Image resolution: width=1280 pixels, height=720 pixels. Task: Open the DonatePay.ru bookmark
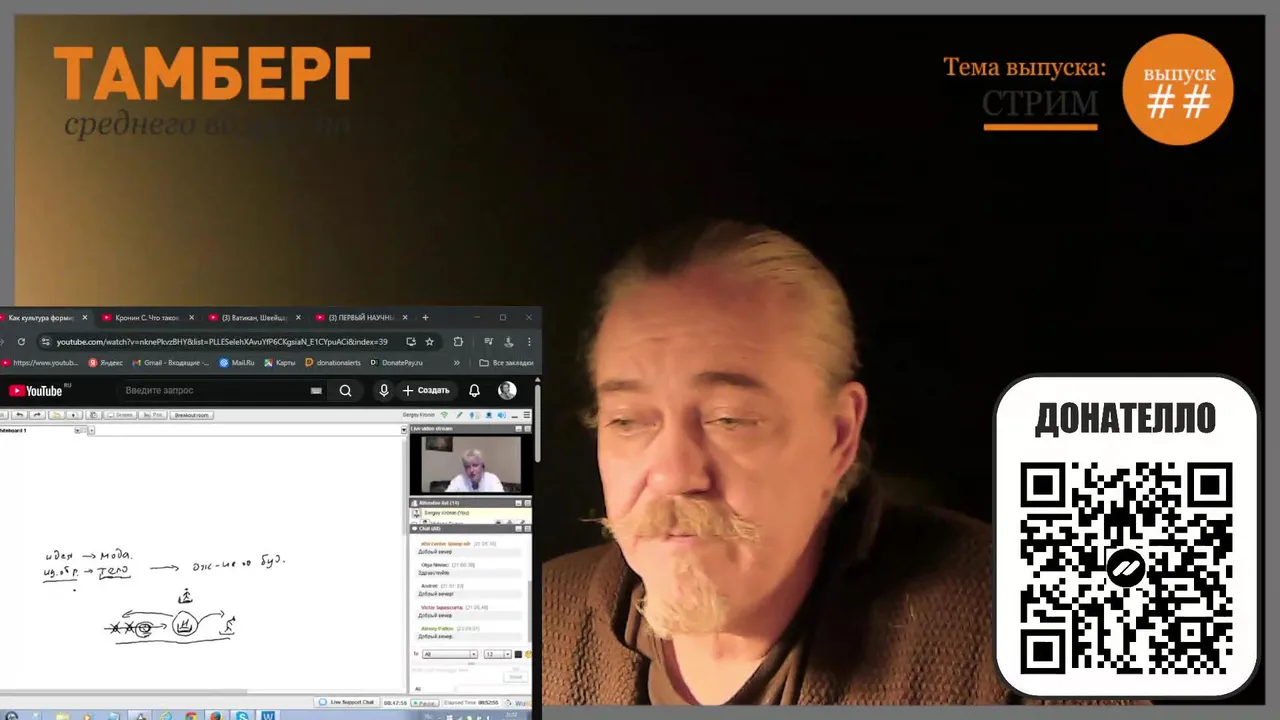(396, 363)
